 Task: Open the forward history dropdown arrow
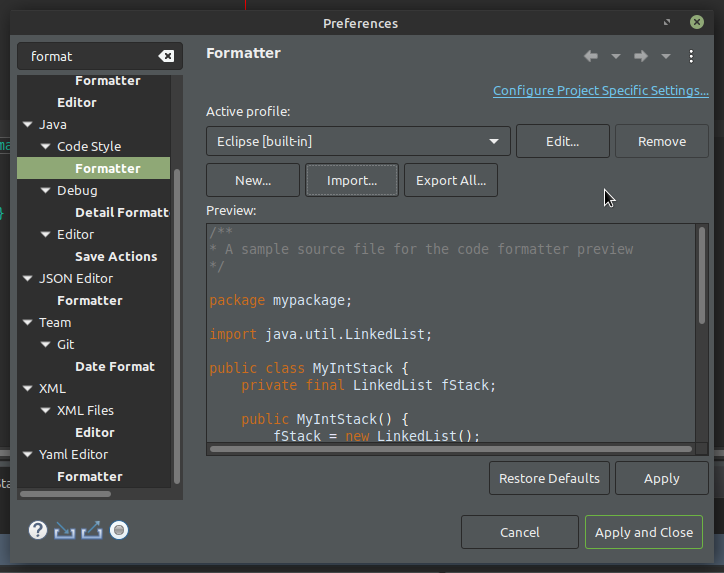click(665, 56)
